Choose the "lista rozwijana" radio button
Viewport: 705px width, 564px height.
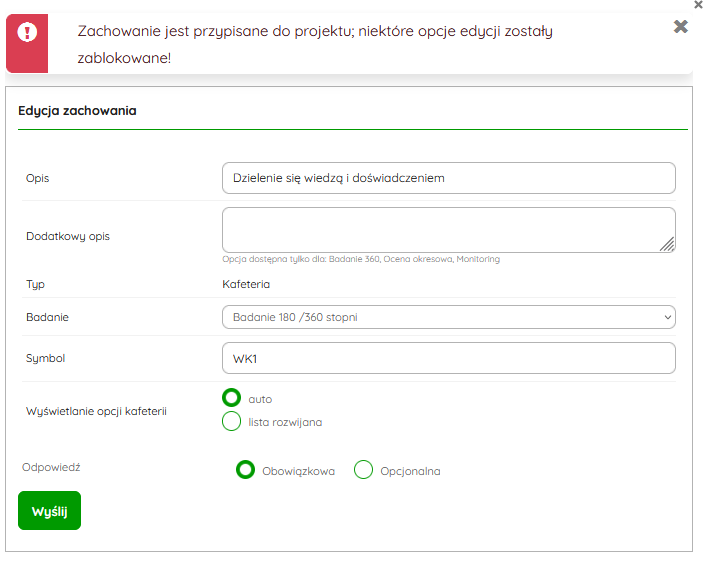click(x=232, y=421)
